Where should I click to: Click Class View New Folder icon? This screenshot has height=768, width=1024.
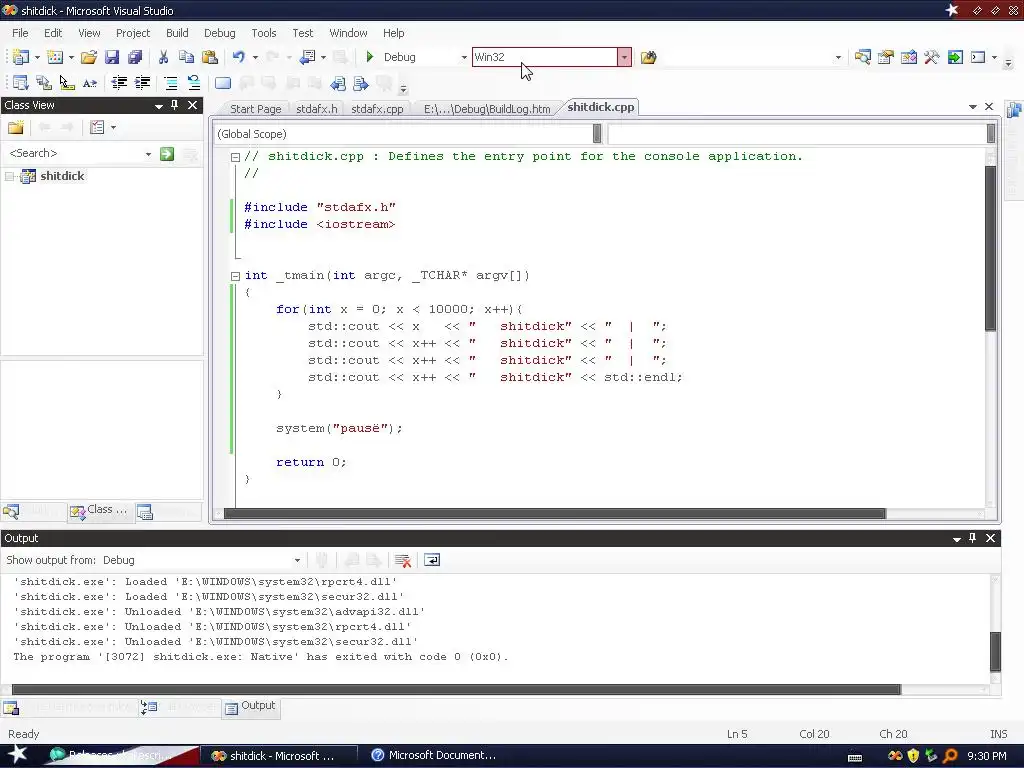click(x=16, y=127)
